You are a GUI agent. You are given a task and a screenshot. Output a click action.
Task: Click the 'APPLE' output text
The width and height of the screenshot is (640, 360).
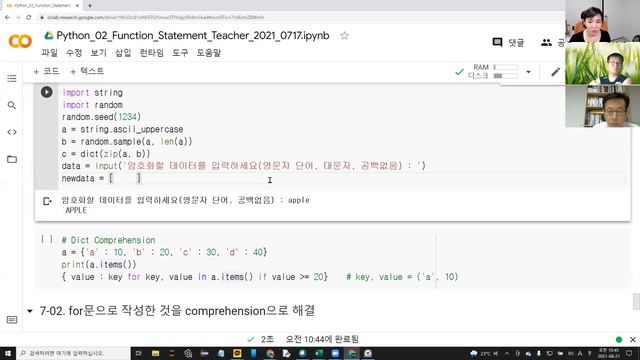[76, 210]
